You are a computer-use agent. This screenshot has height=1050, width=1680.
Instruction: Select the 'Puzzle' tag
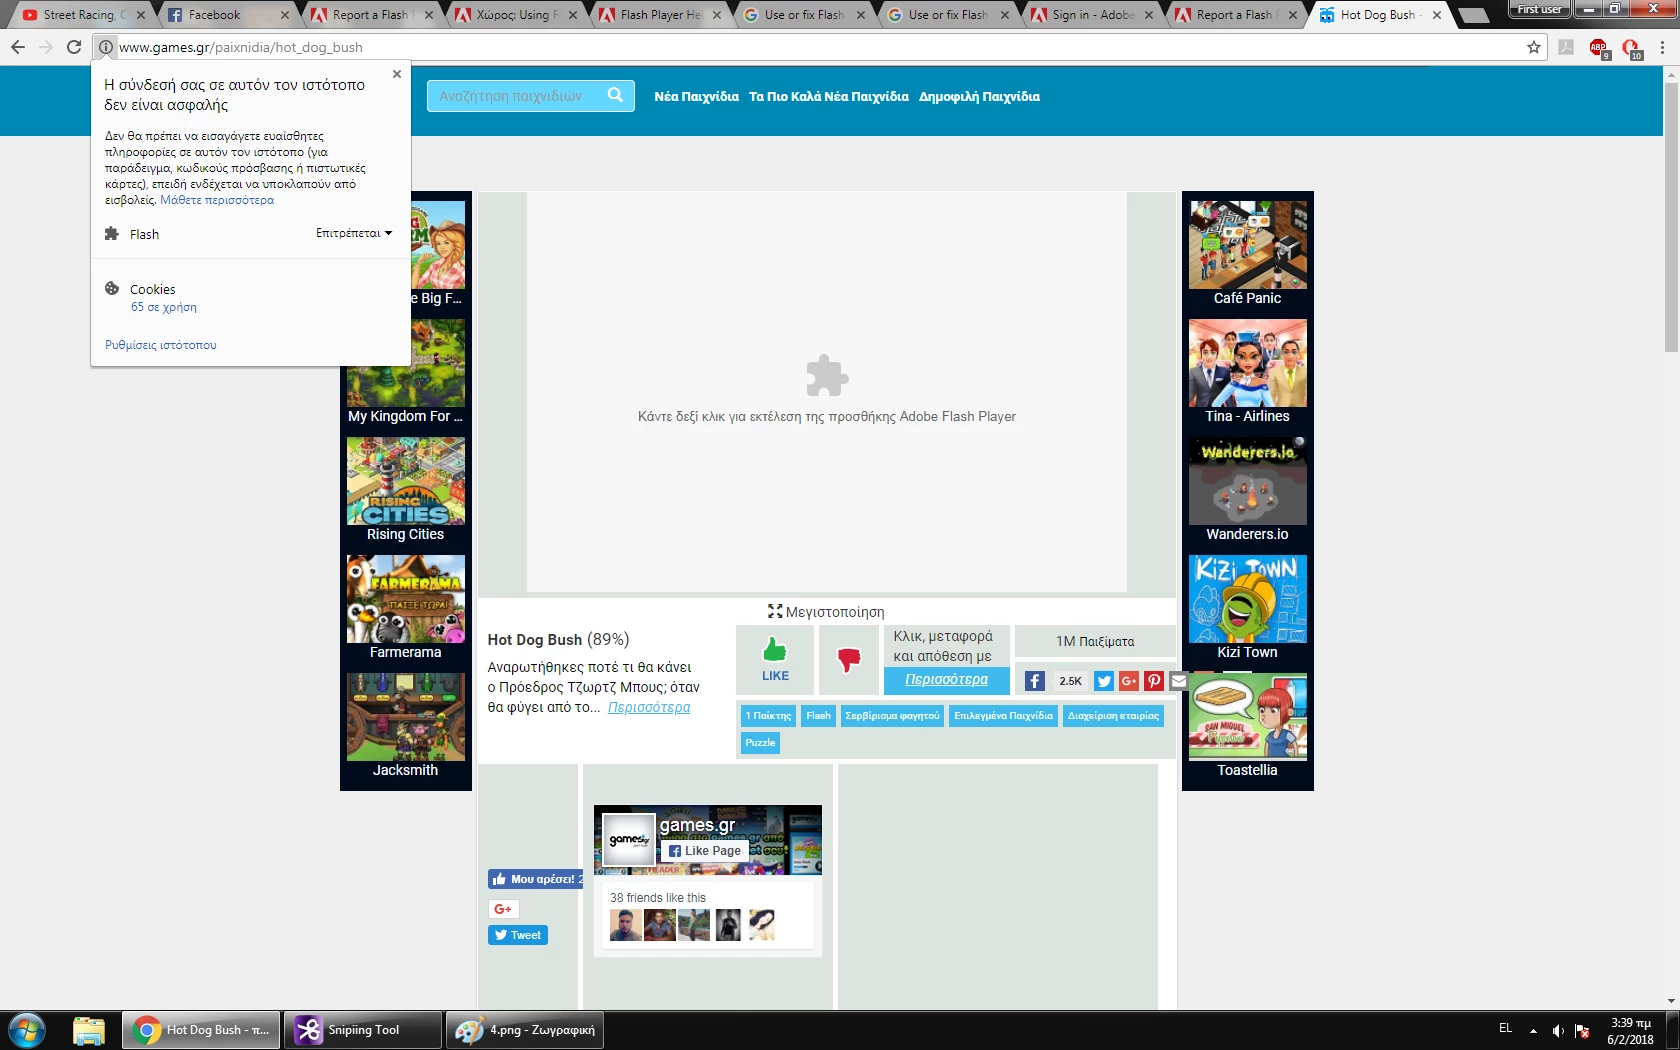(760, 743)
